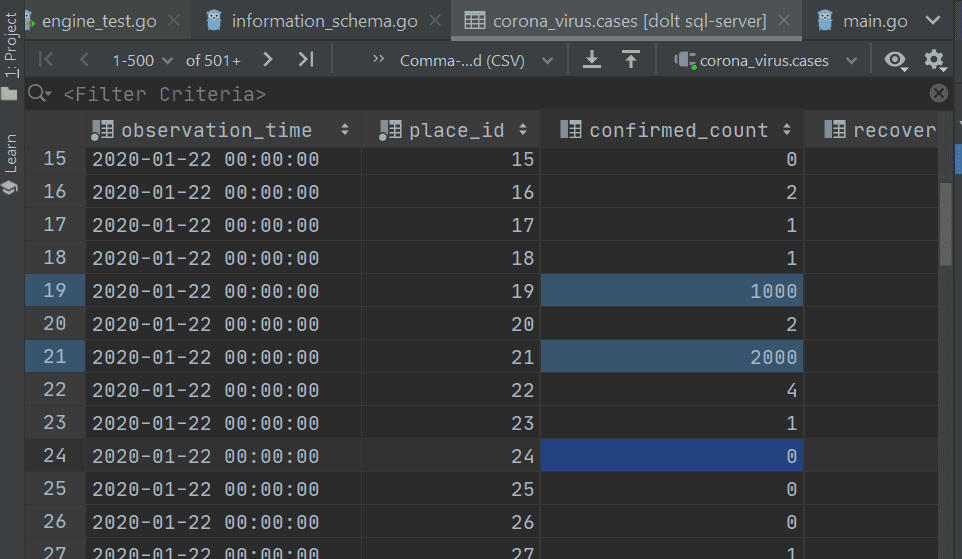
Task: Close the engine_test.go tab
Action: pyautogui.click(x=174, y=20)
